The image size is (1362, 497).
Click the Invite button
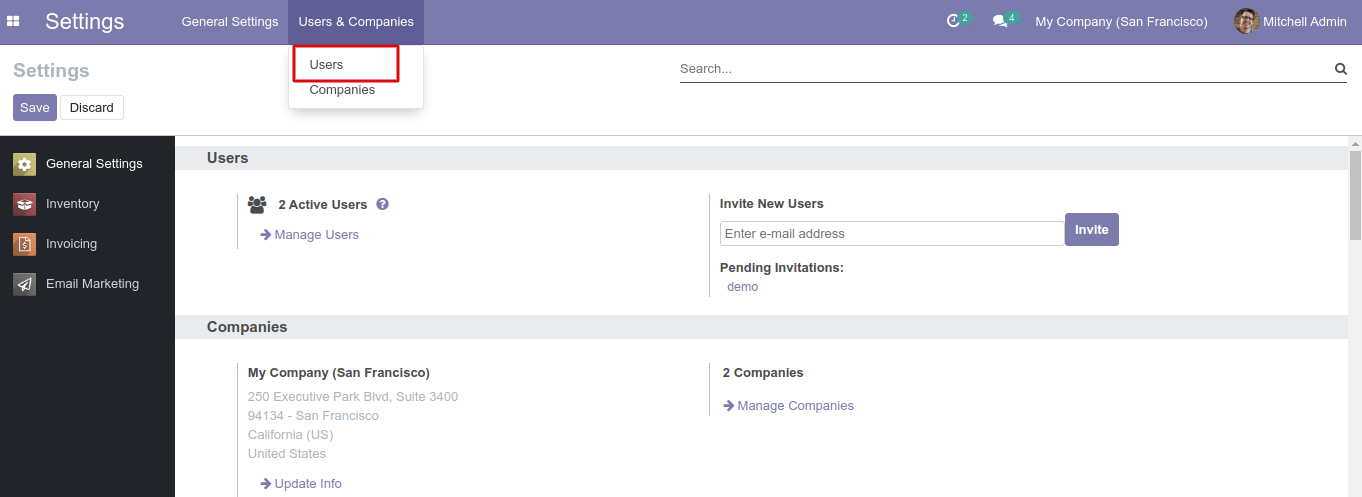pyautogui.click(x=1091, y=230)
